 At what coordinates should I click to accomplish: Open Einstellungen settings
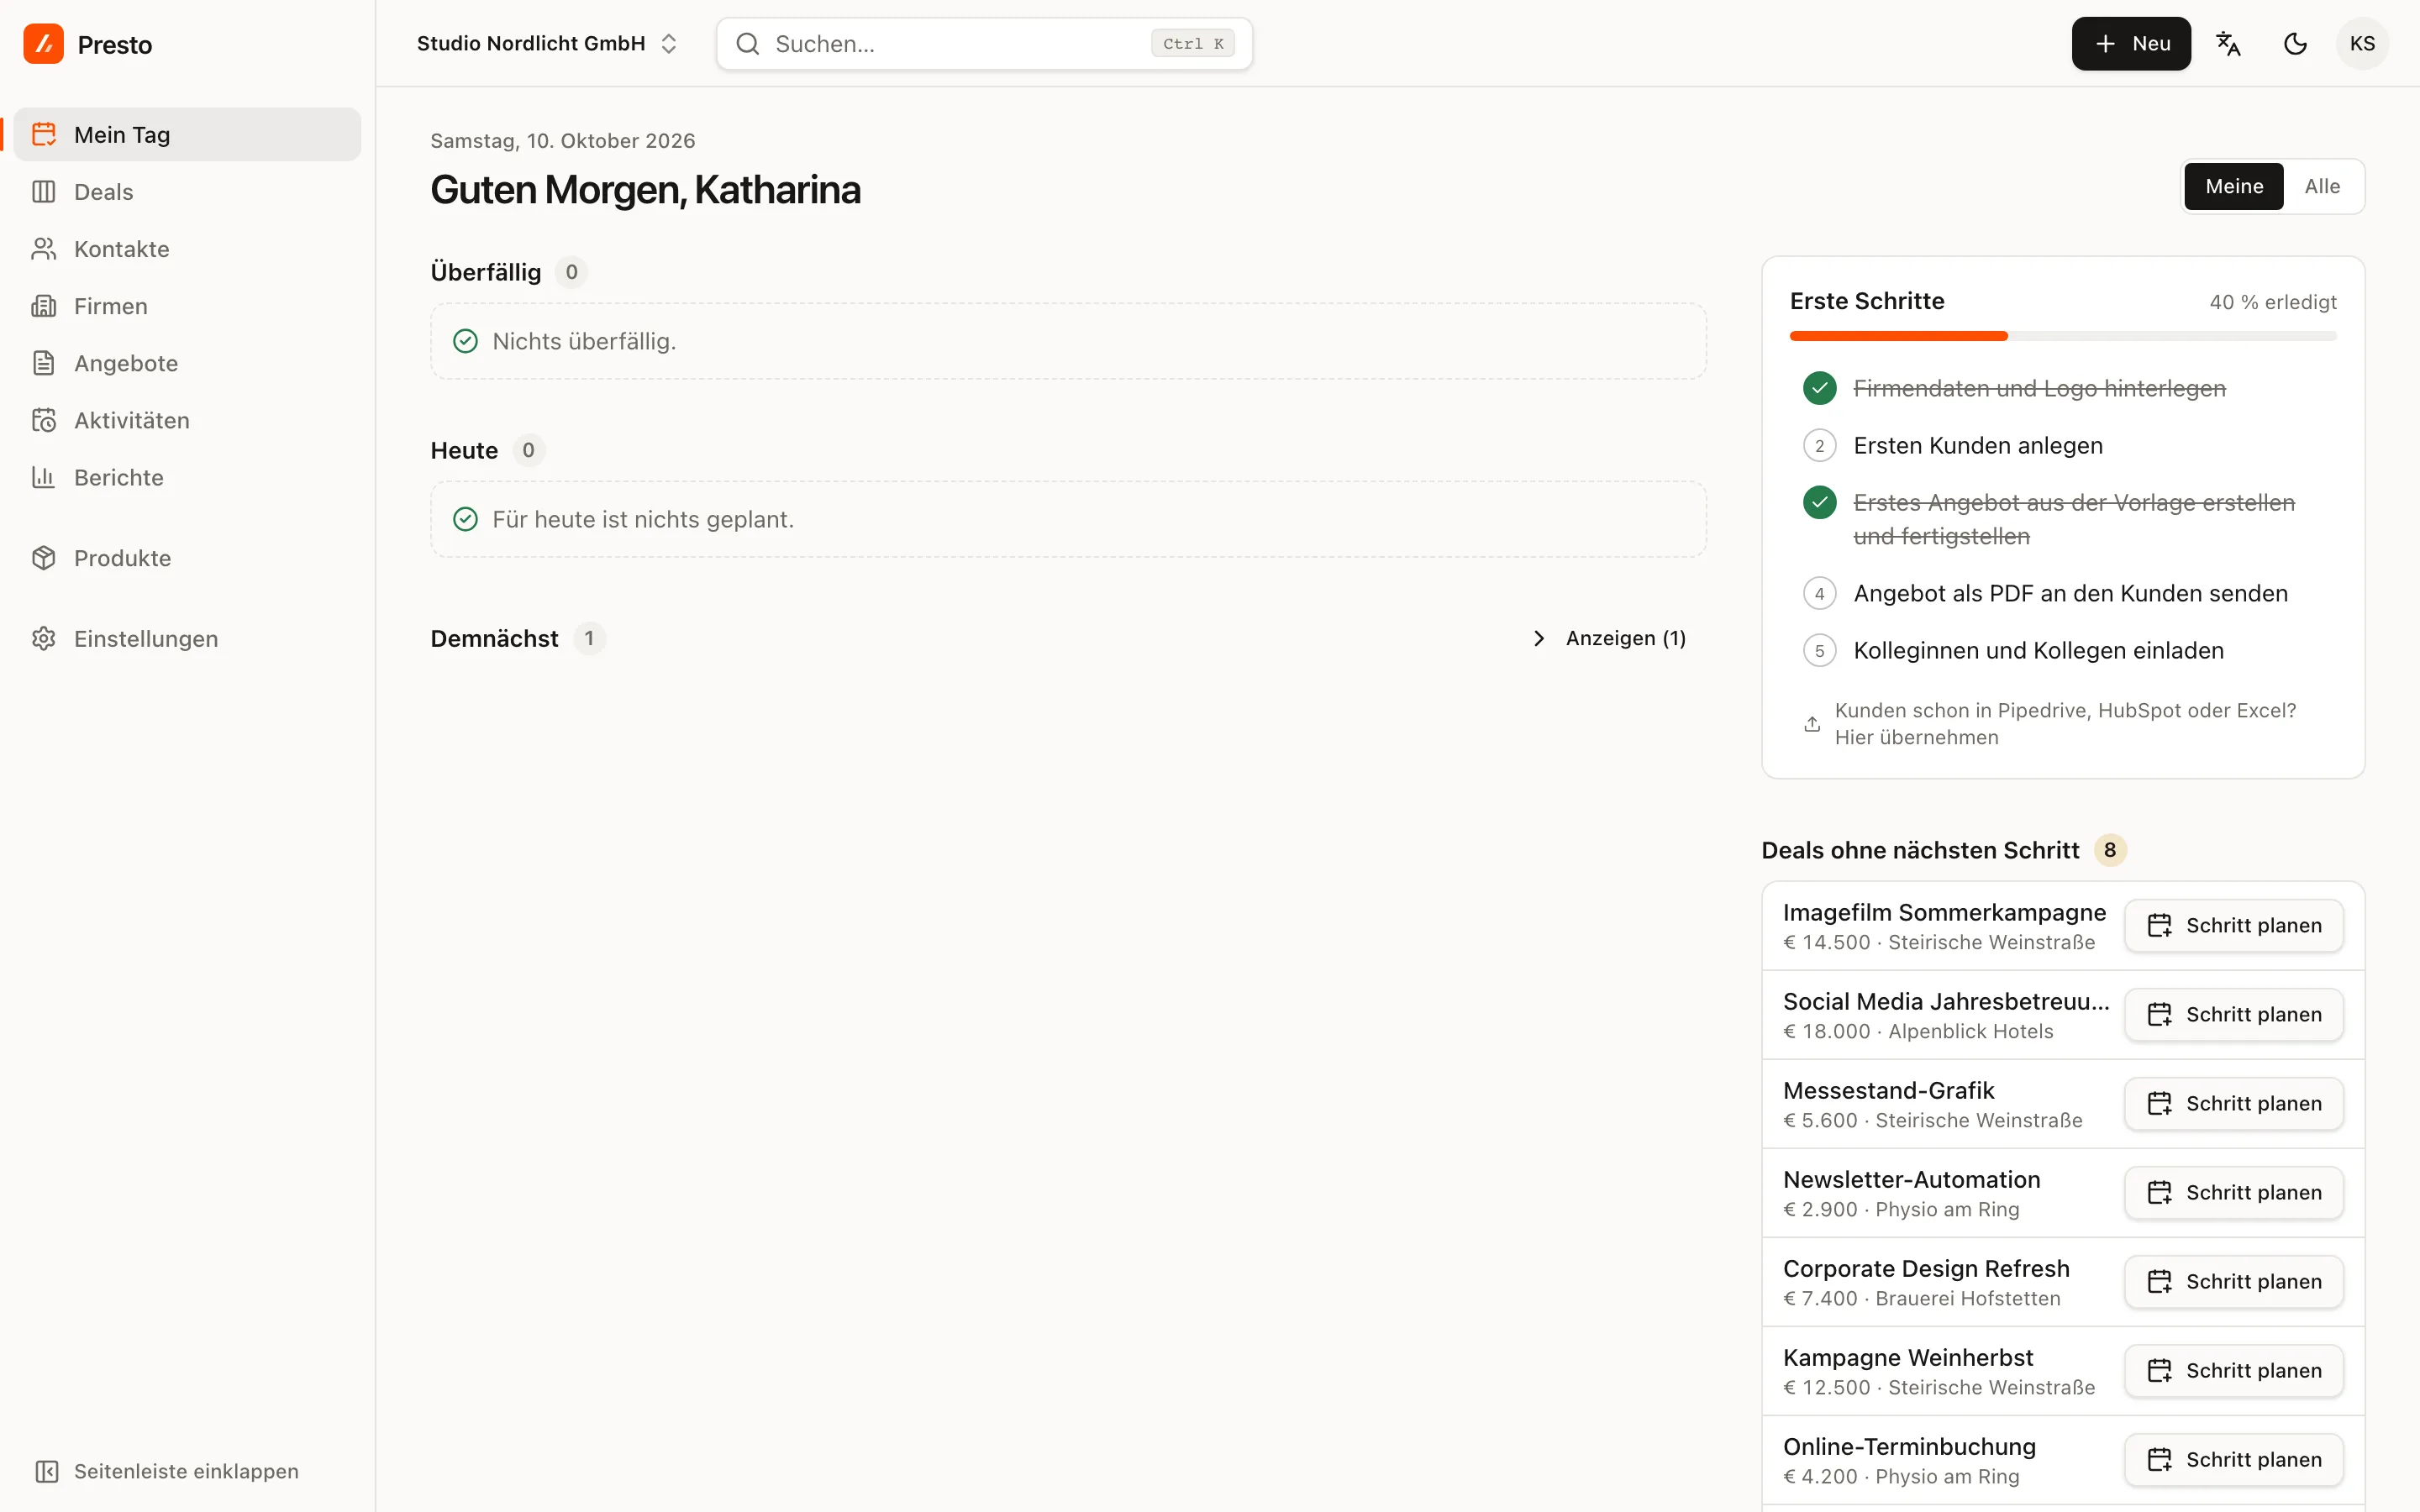(187, 638)
